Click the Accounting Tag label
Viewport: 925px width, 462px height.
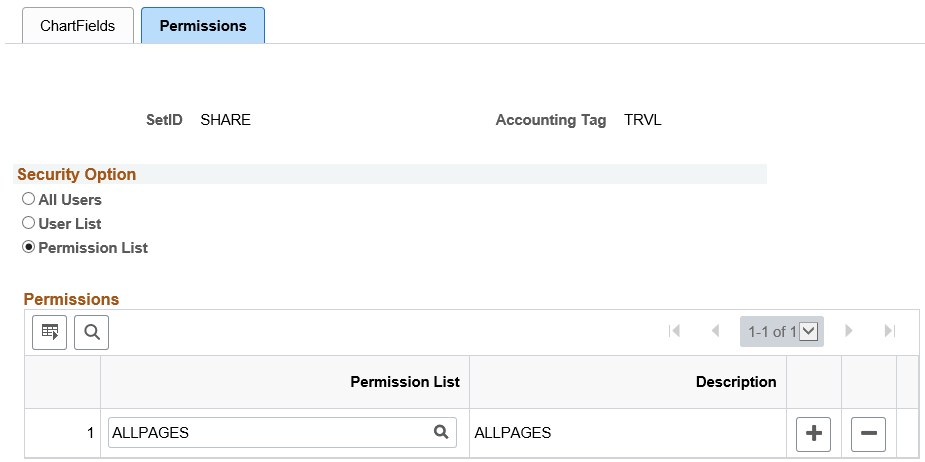coord(550,120)
